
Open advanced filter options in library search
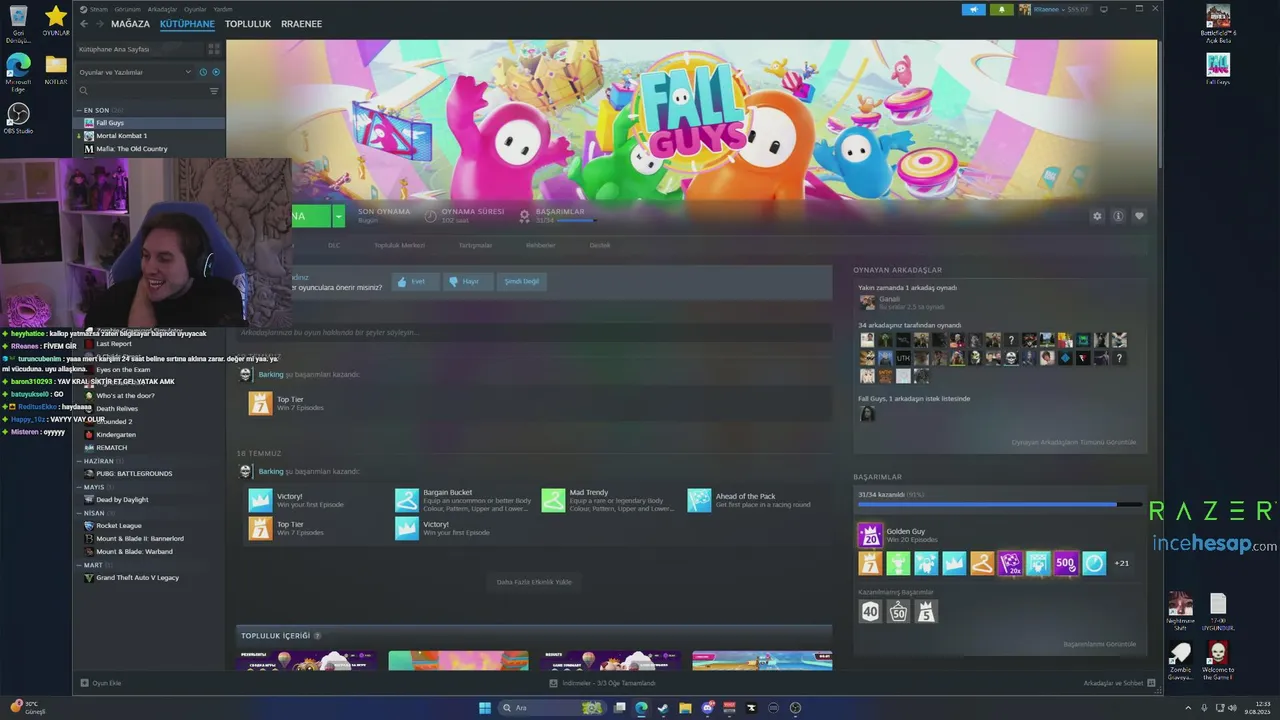213,91
